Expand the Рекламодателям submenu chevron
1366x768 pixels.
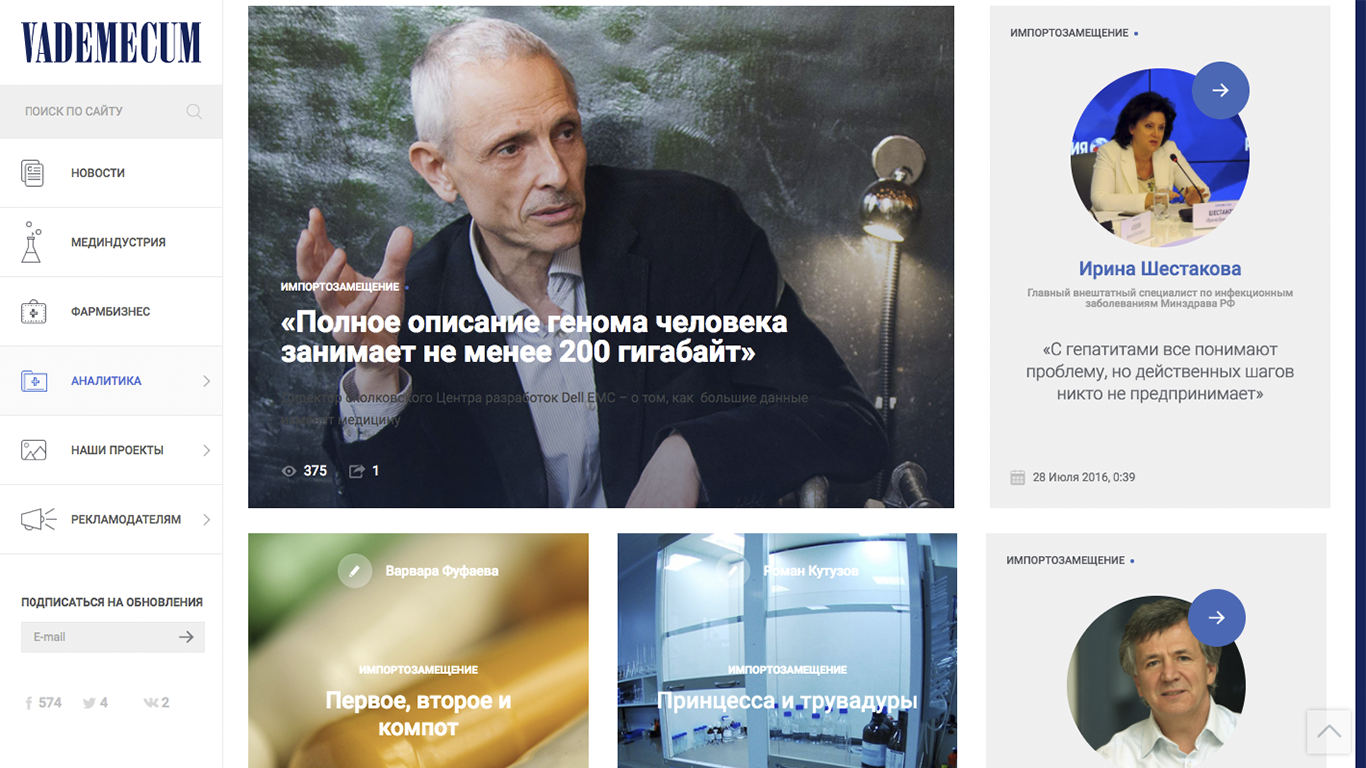click(x=206, y=519)
